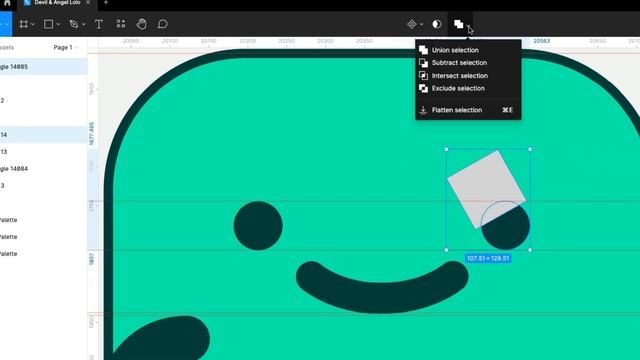640x360 pixels.
Task: Choose Subtract selection
Action: [x=468, y=63]
